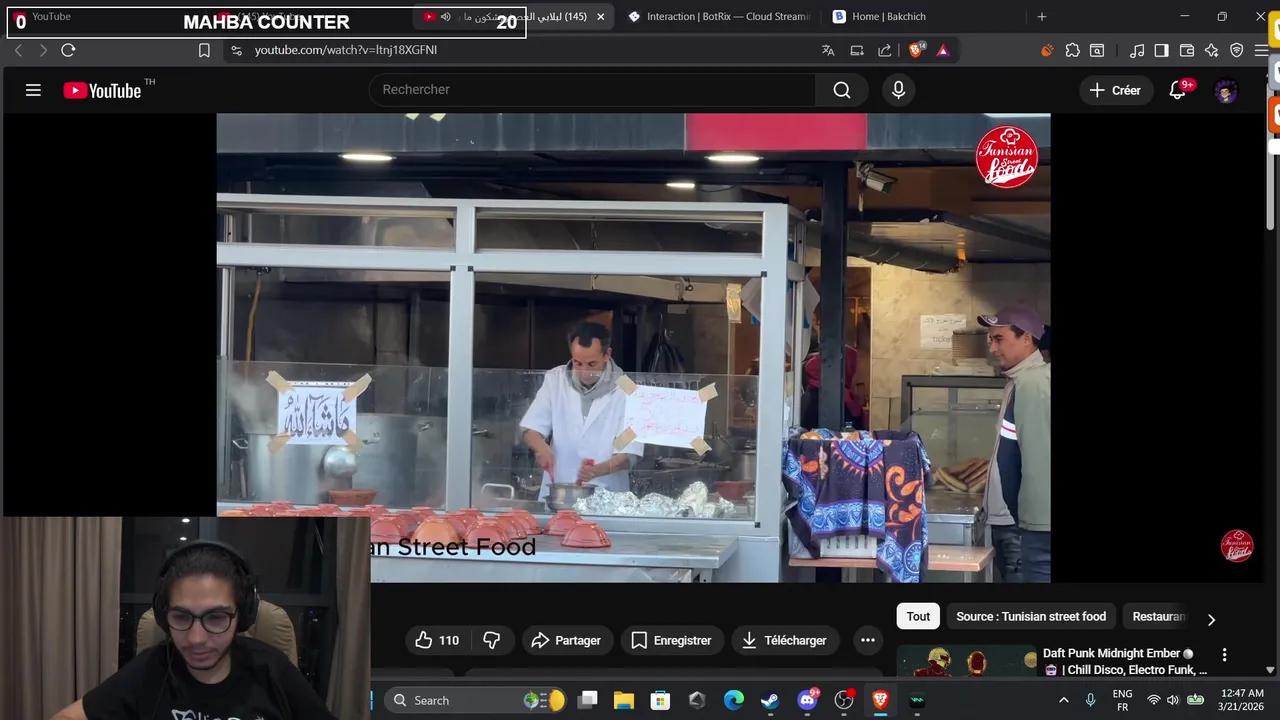Click the page scrollbar down arrow

(1271, 670)
